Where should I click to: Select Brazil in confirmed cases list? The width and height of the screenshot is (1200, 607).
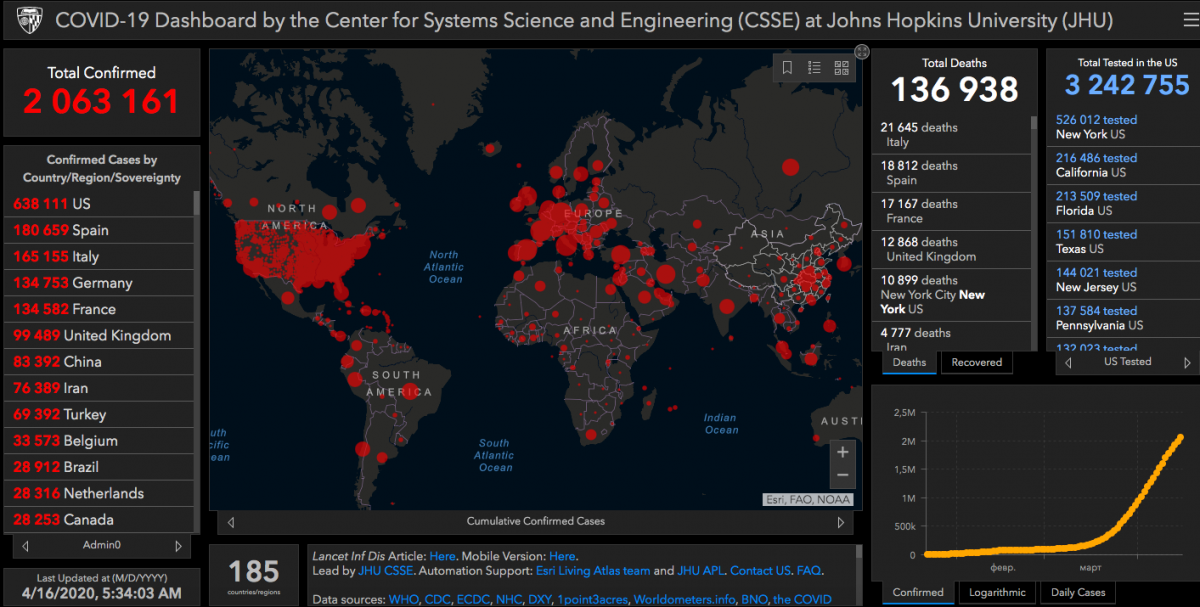click(98, 467)
